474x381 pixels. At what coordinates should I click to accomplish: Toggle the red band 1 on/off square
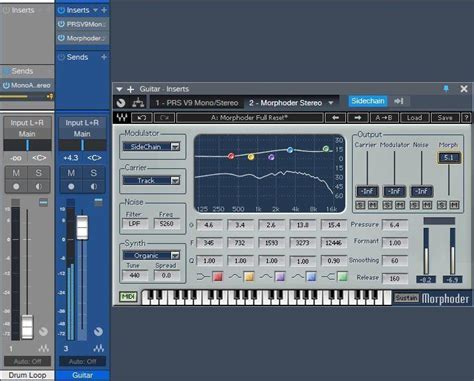(217, 277)
